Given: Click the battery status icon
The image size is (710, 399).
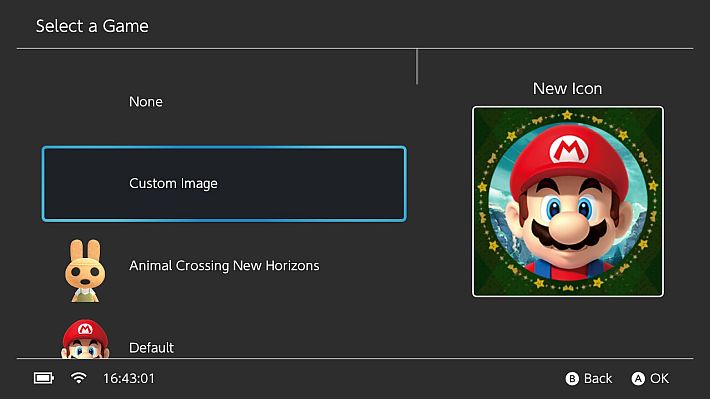Looking at the screenshot, I should pos(43,378).
